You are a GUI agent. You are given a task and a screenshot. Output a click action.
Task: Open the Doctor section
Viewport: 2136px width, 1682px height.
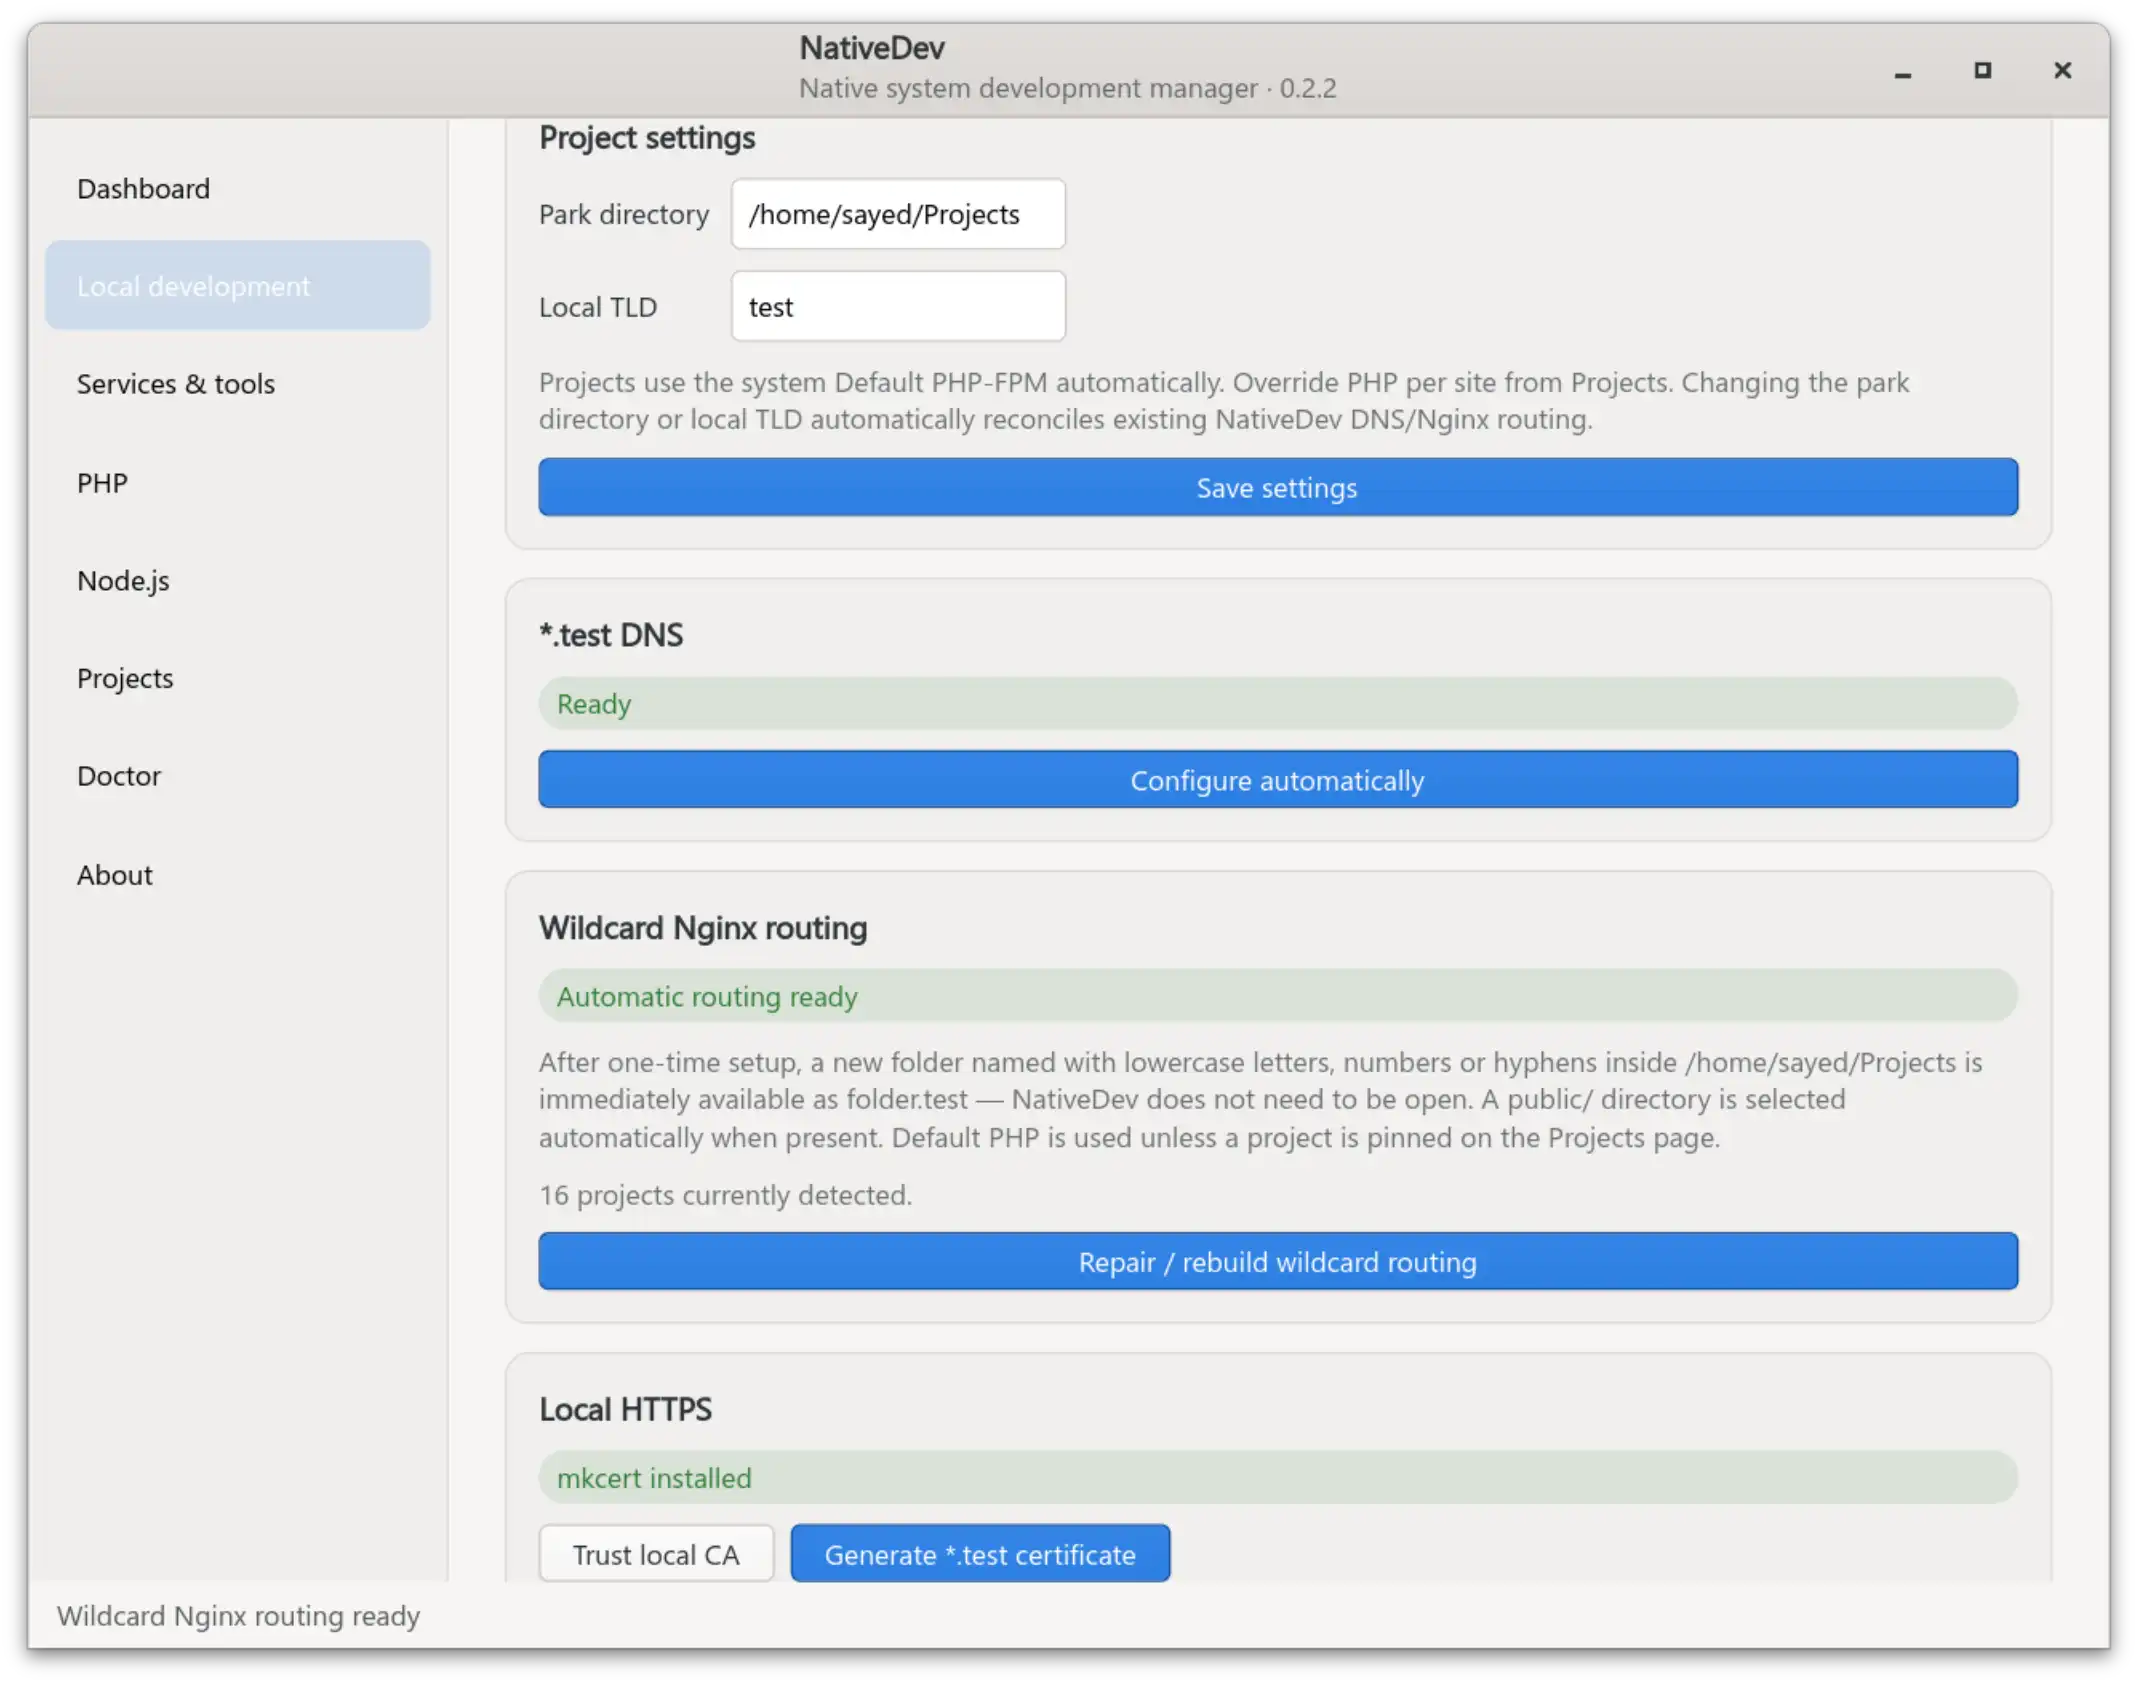238,776
